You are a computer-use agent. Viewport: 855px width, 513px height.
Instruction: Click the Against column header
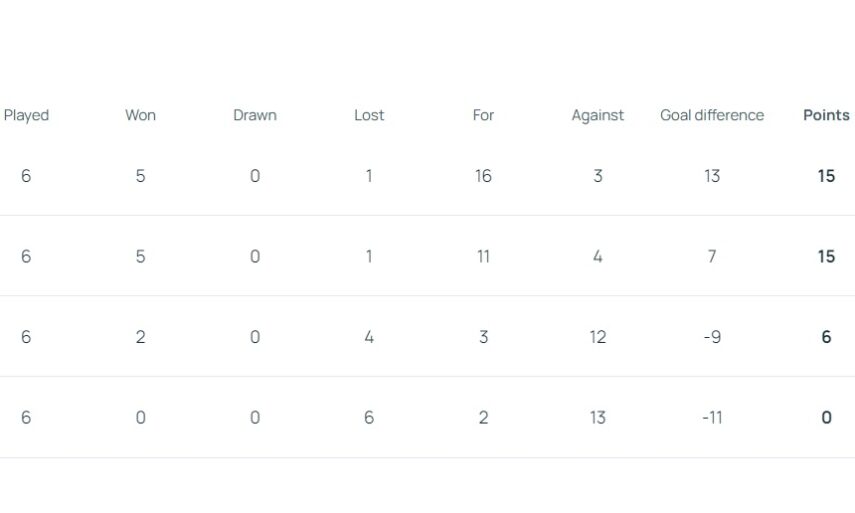(x=598, y=115)
